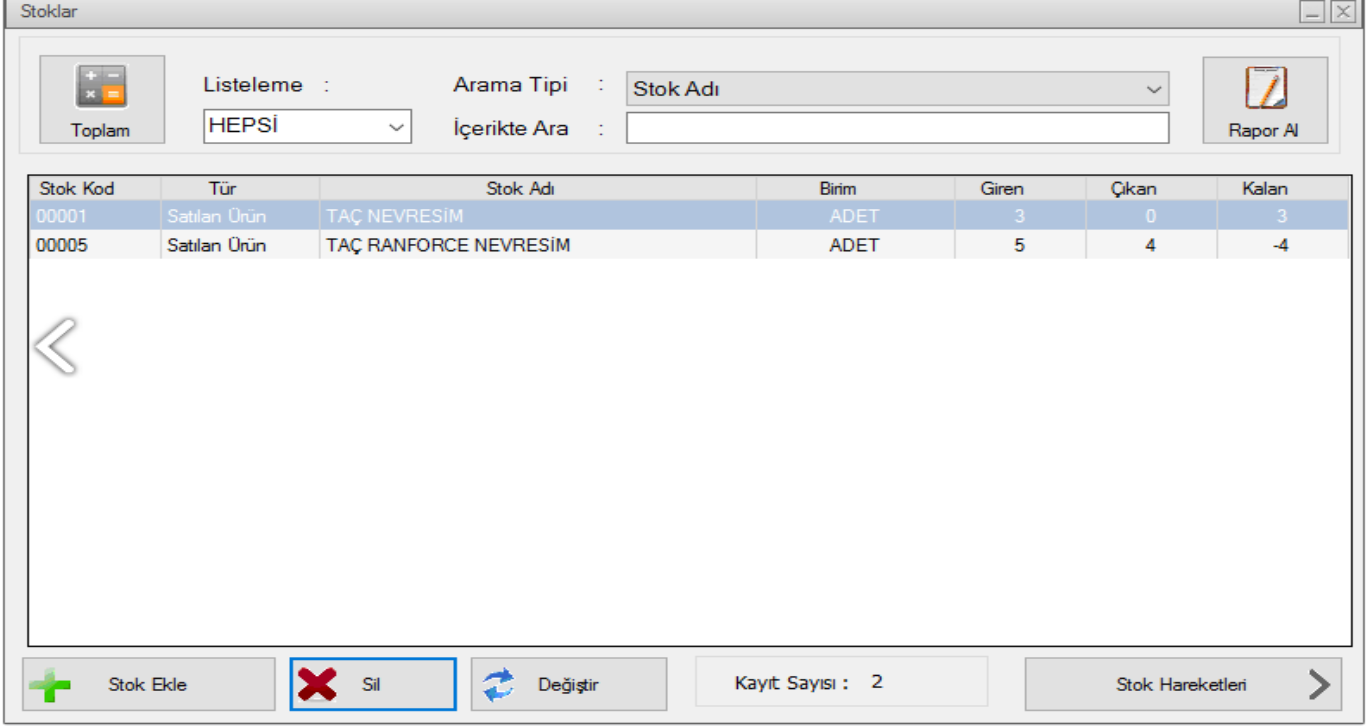Focus the İçerikte Ara search field
The height and width of the screenshot is (728, 1366).
(897, 128)
